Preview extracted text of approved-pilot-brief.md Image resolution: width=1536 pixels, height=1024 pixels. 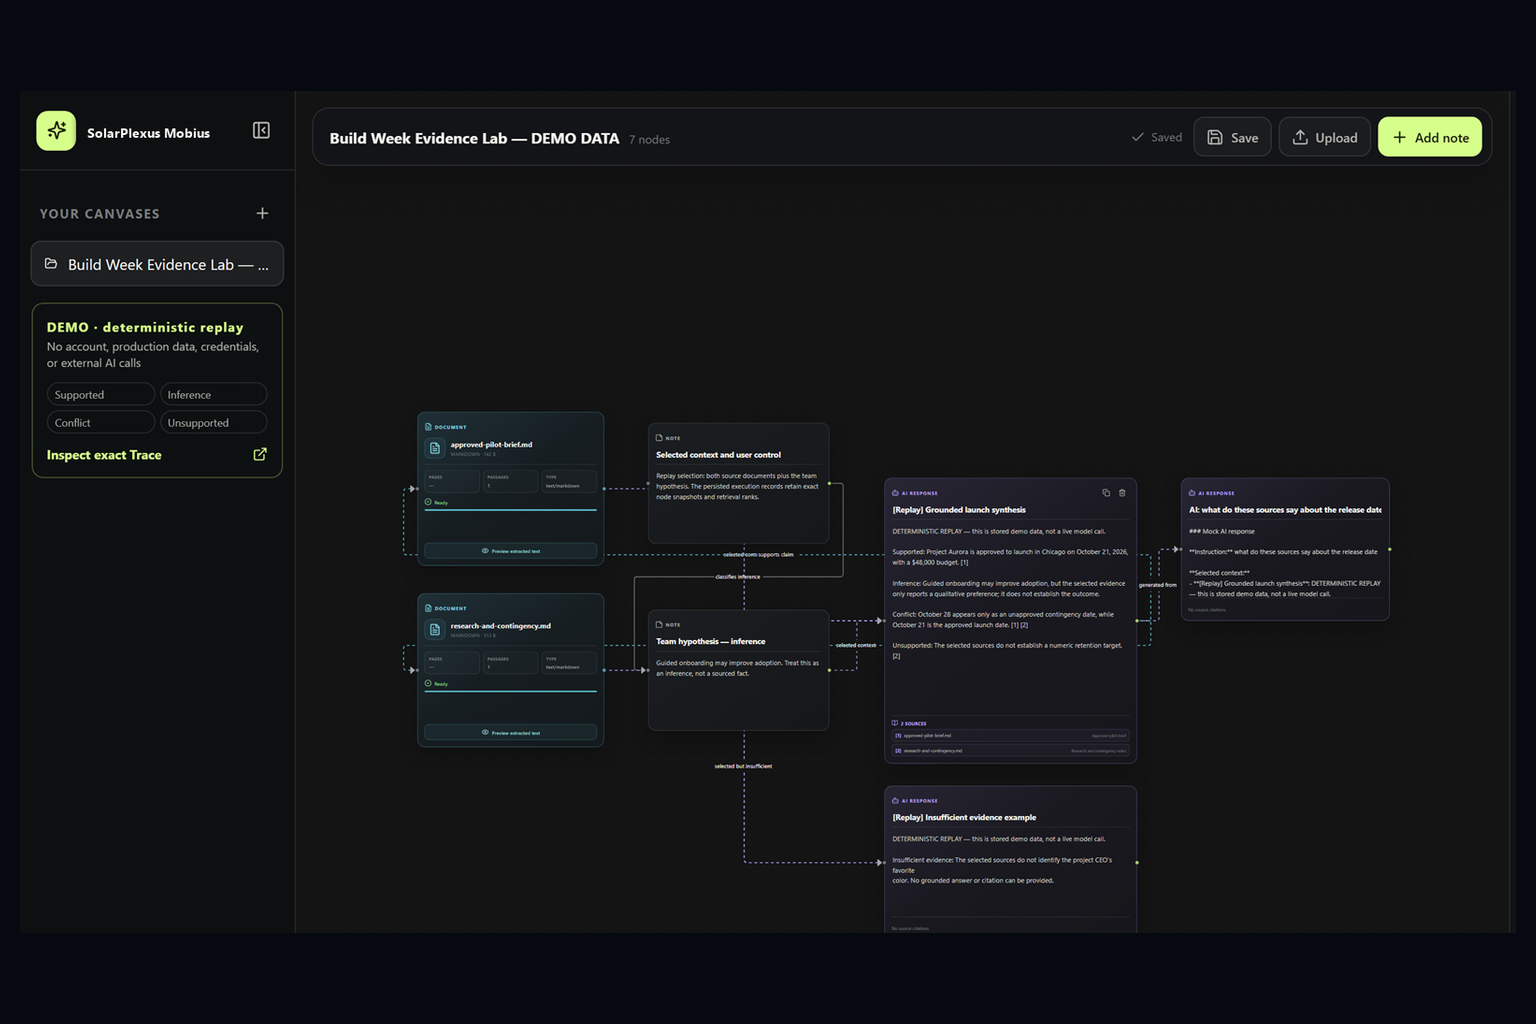click(510, 551)
